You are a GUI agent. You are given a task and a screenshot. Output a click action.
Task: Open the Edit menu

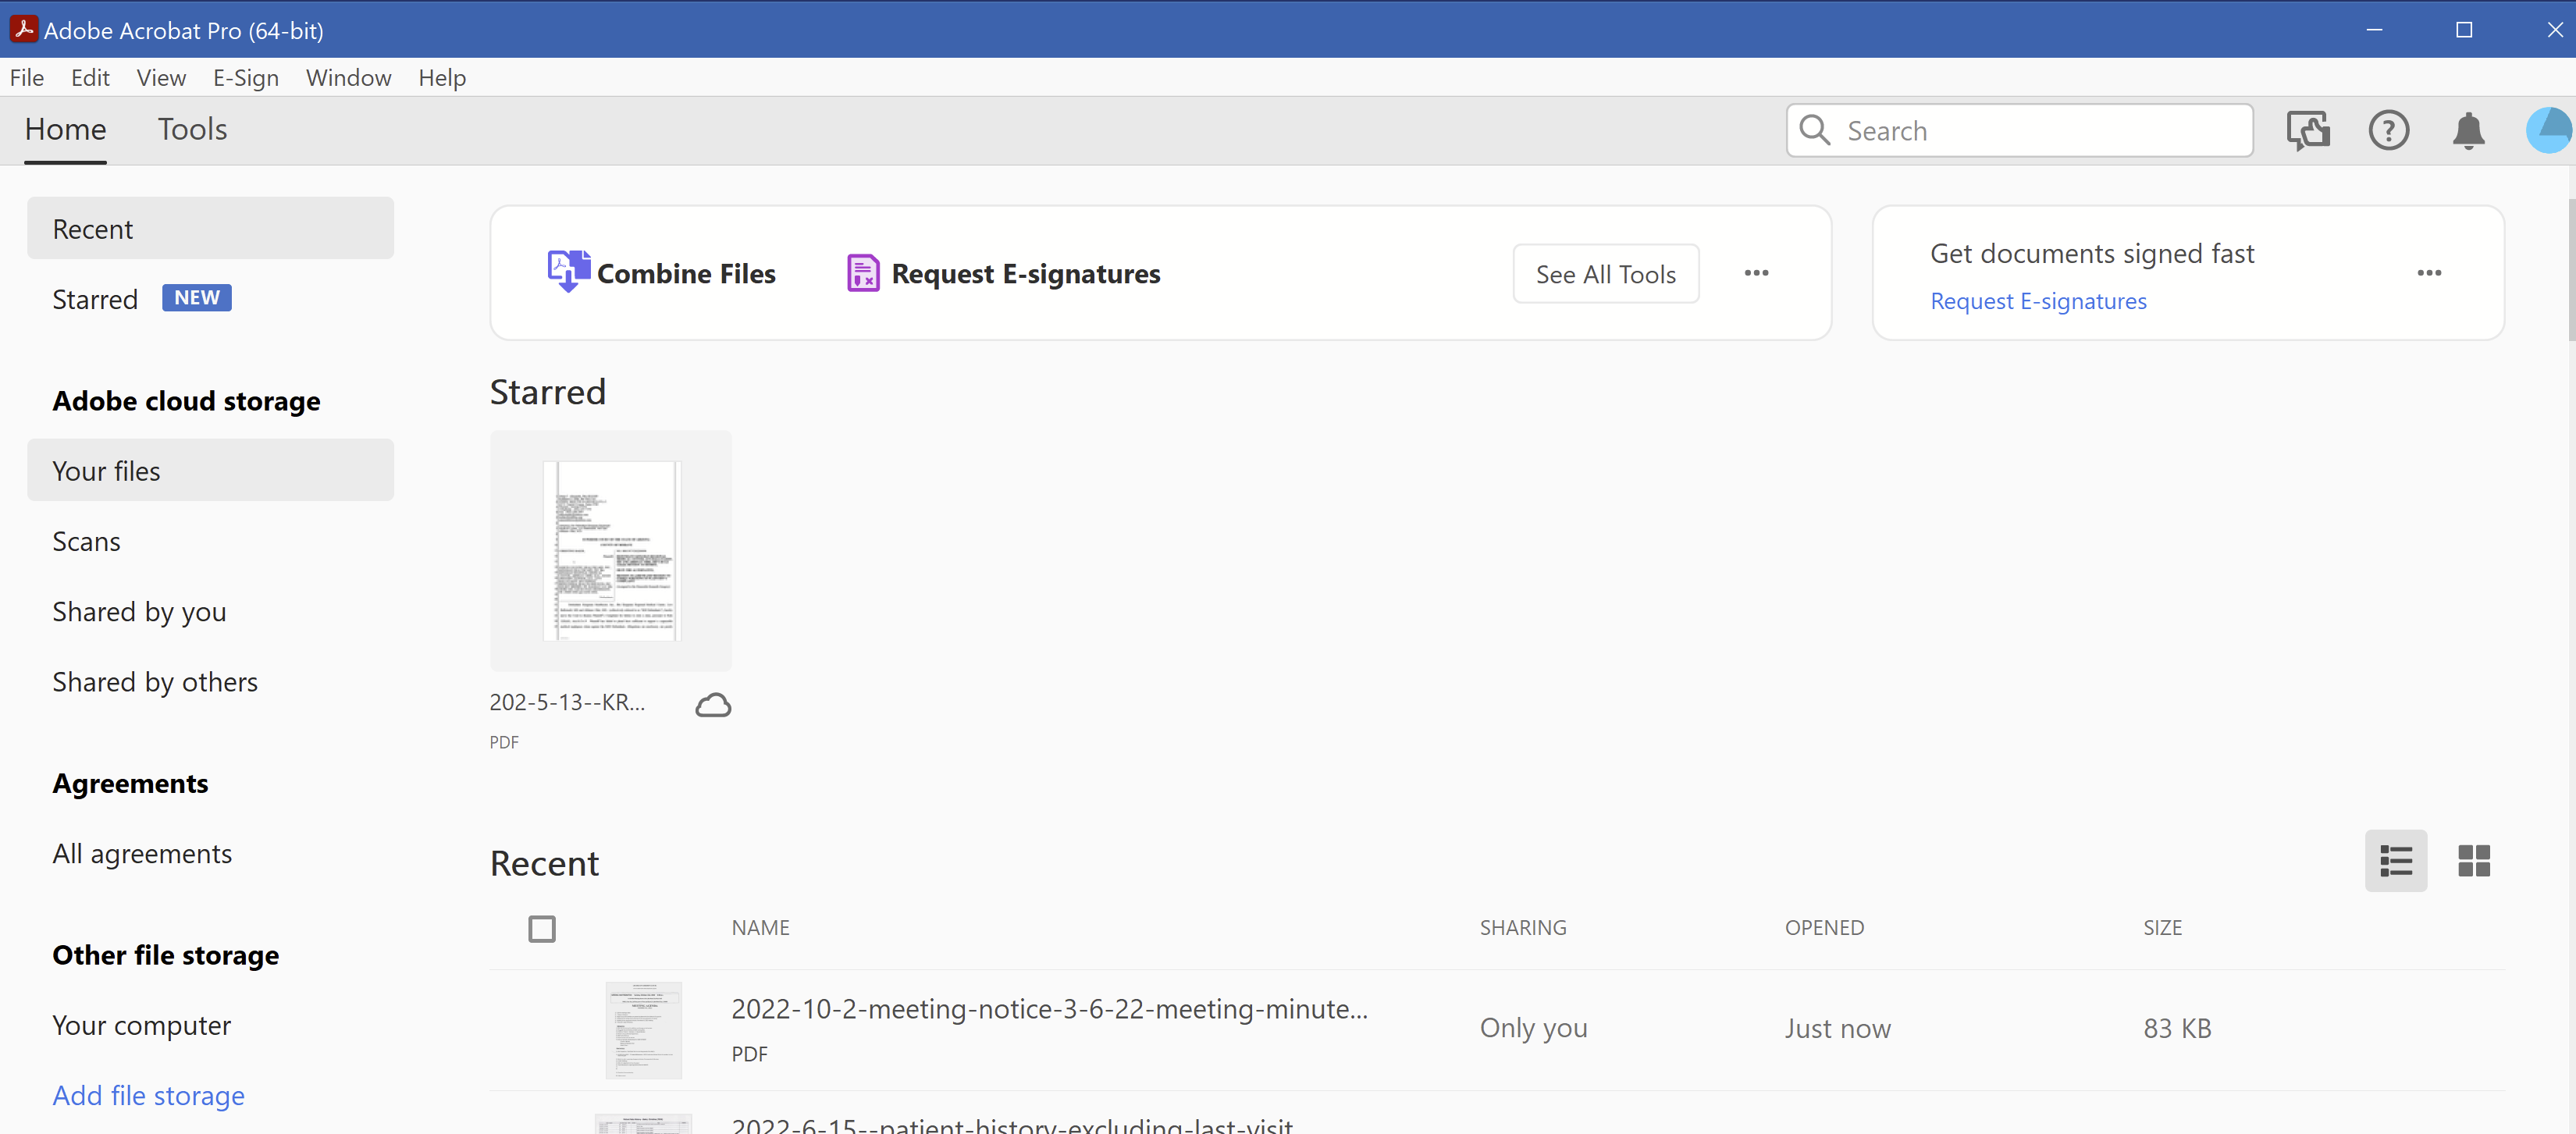click(x=90, y=77)
